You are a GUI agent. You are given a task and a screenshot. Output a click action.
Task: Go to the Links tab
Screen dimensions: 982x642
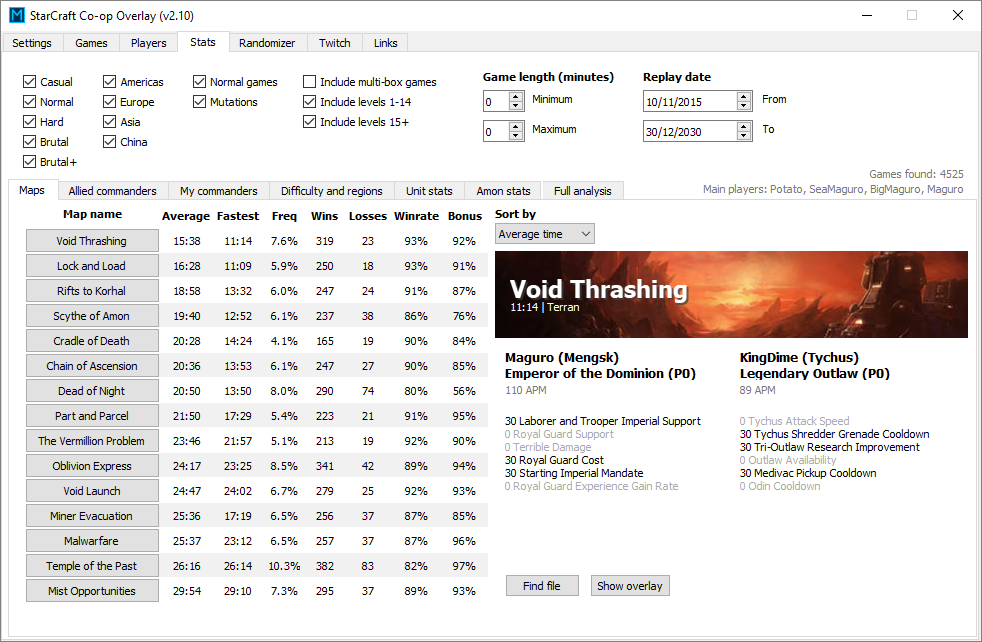pos(385,43)
